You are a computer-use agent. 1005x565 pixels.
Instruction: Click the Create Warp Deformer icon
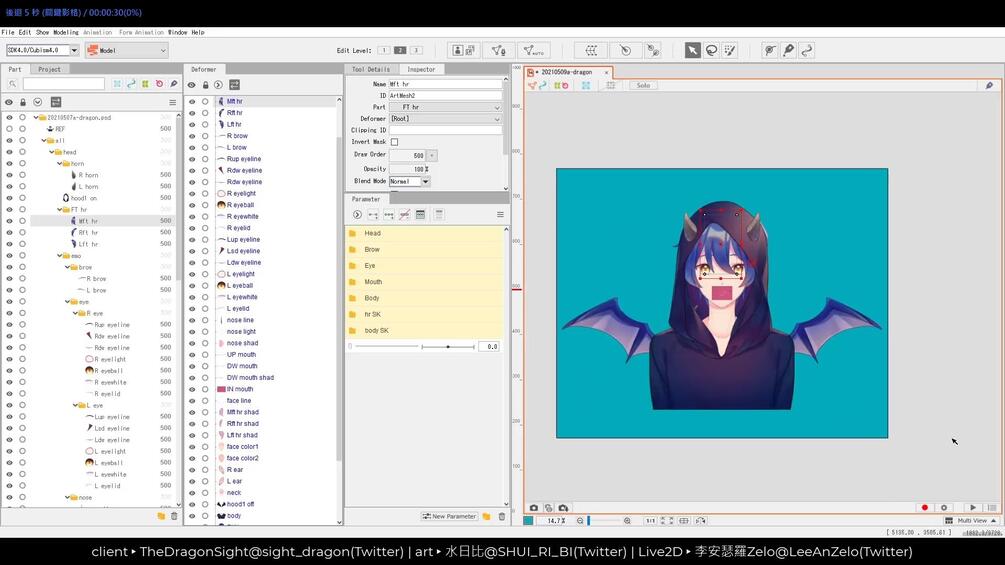591,51
